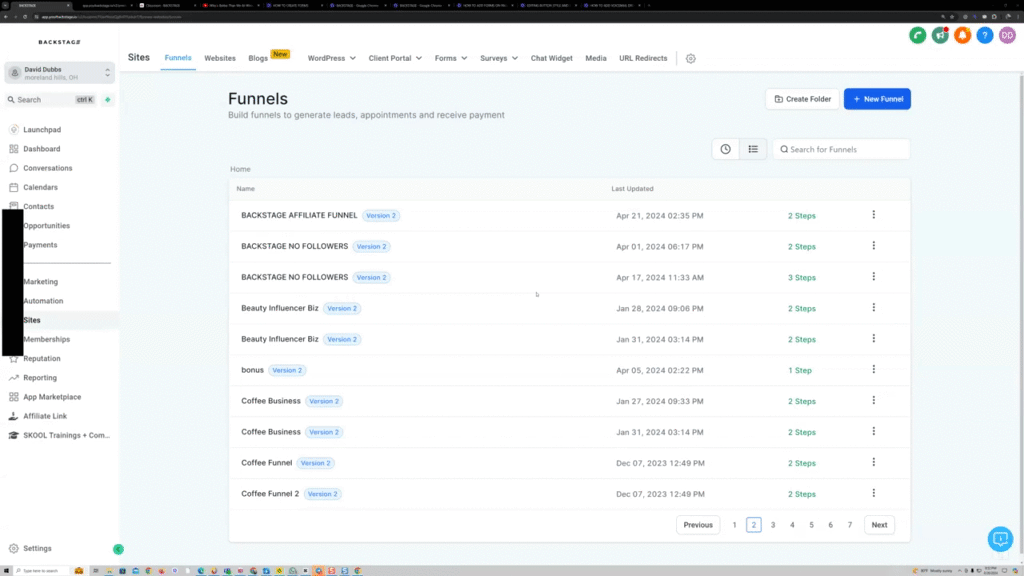Open the phone/dialer icon in header
The height and width of the screenshot is (576, 1024).
pyautogui.click(x=918, y=35)
